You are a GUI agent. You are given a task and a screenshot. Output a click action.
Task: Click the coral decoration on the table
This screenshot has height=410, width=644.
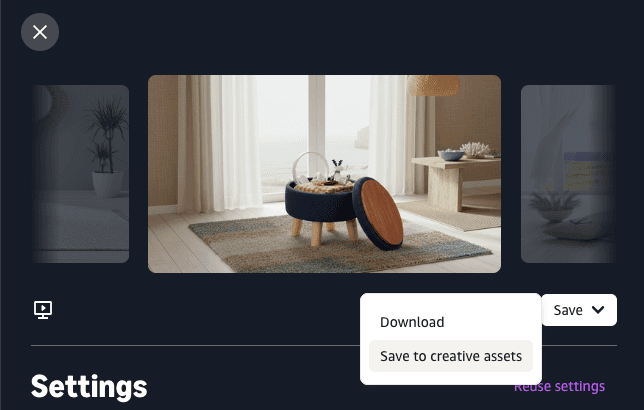[x=475, y=150]
